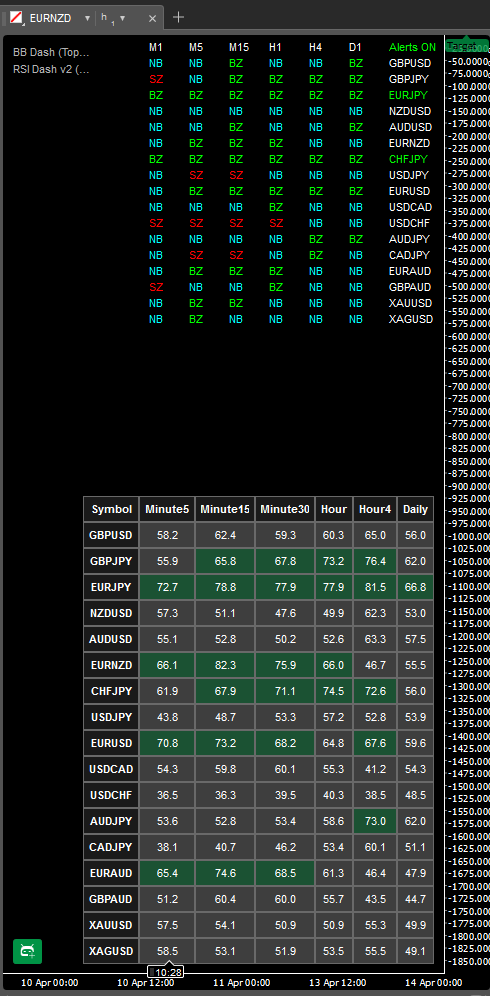Close the EURNZD chart tab
Screen dimensions: 490x996
click(152, 18)
